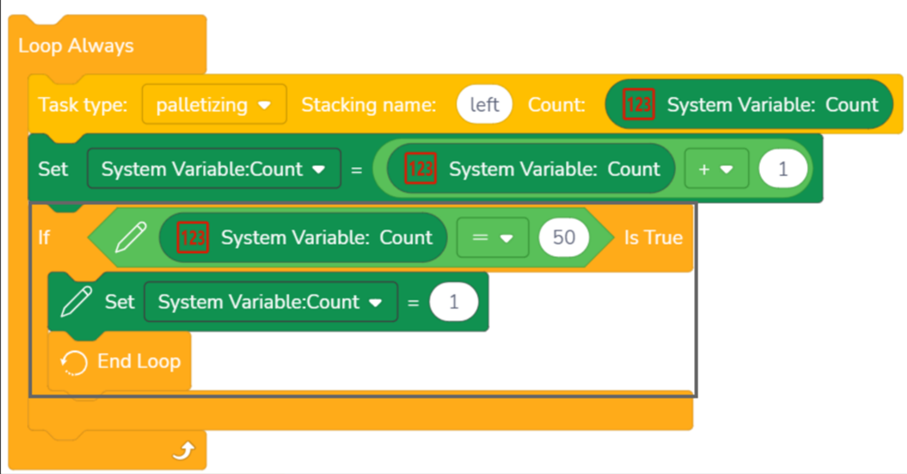Select the End Loop block
This screenshot has height=474, width=907.
(120, 362)
